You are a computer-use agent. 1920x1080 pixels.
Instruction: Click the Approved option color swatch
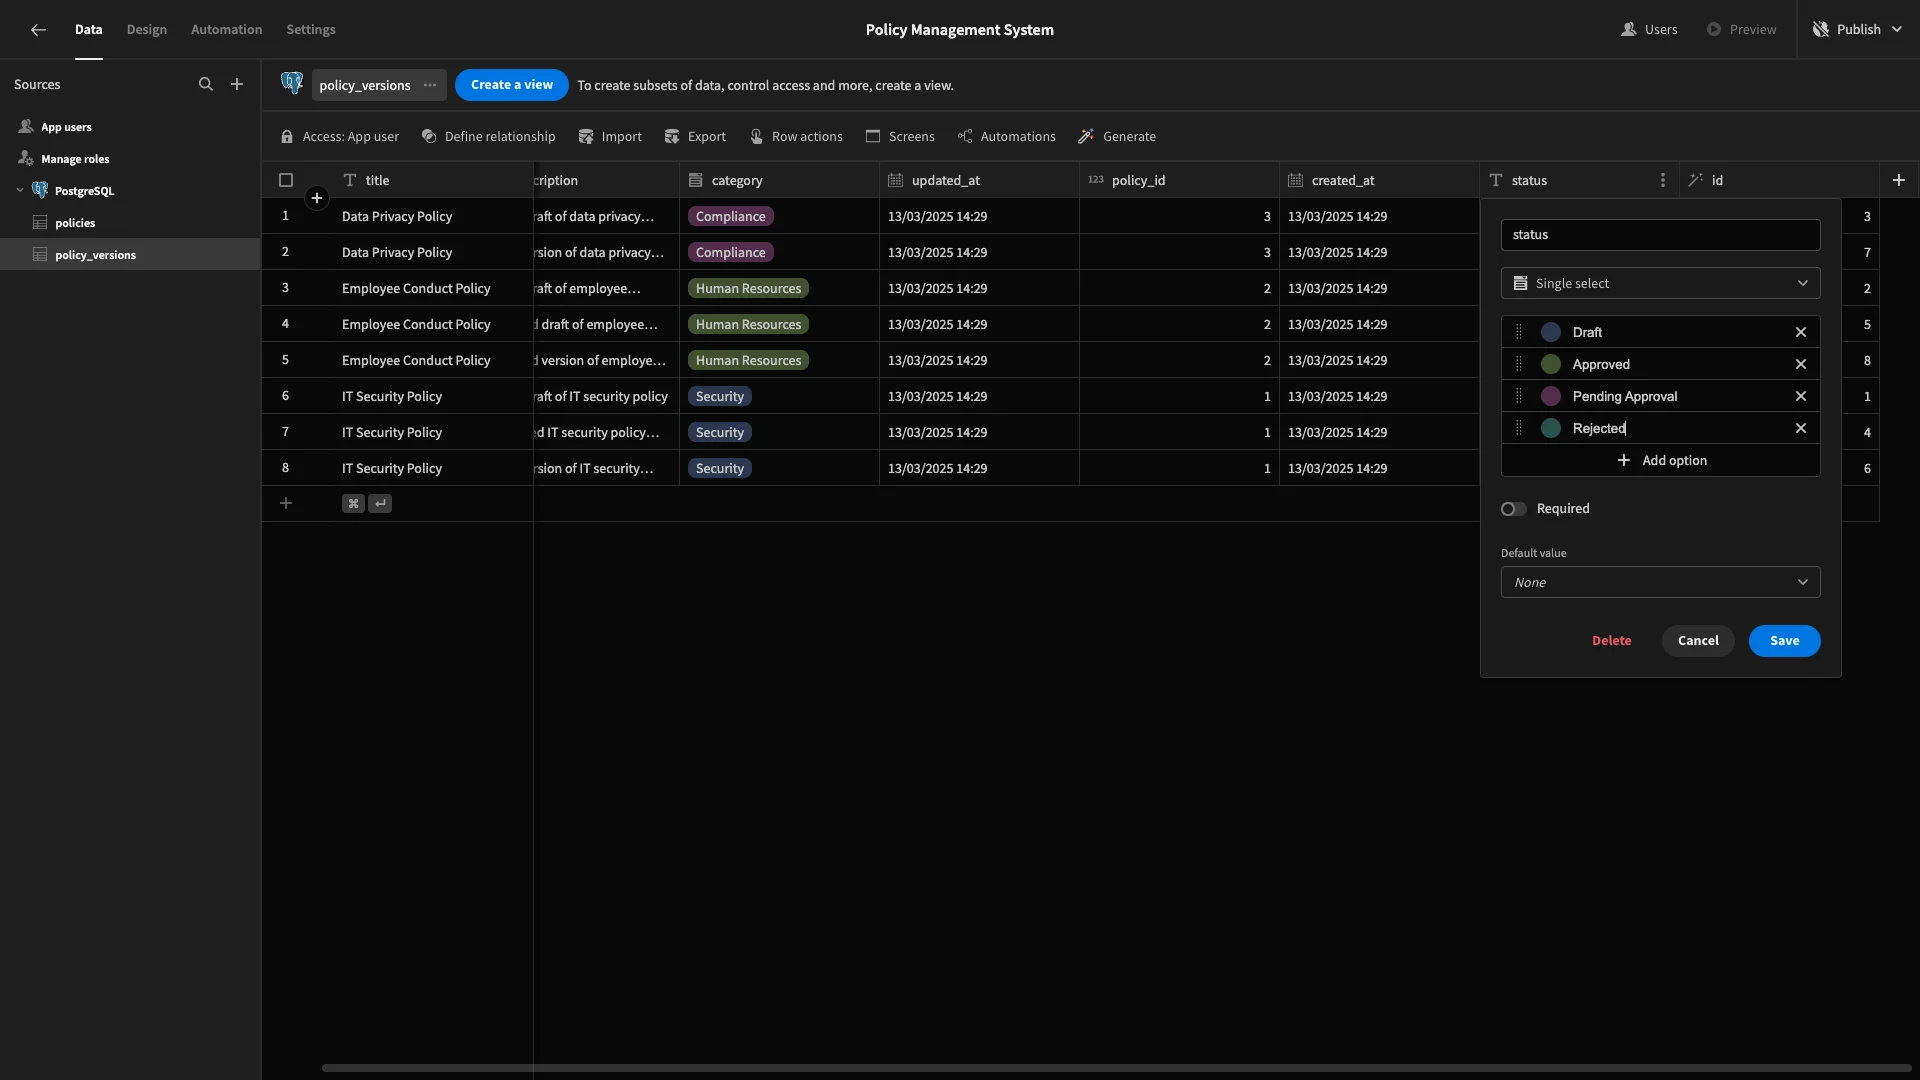[1551, 364]
